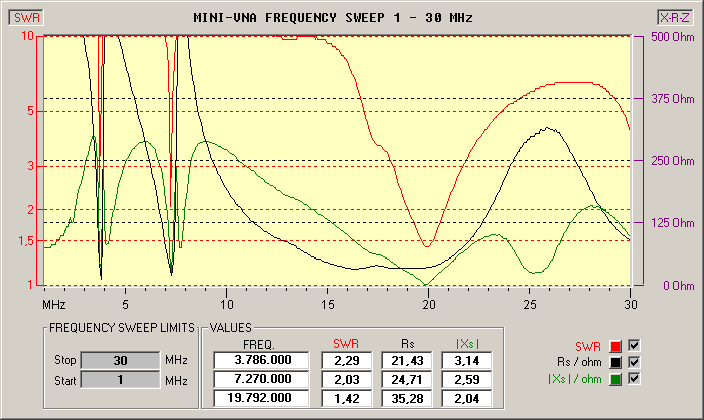Viewport: 704px width, 420px height.
Task: Click the Rs value 35,28
Action: click(x=407, y=398)
